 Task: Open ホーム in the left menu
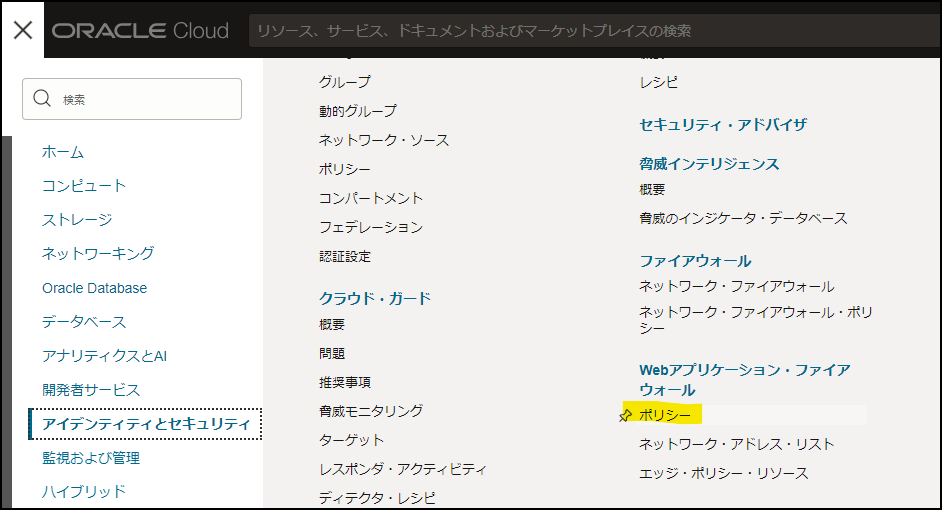click(62, 152)
